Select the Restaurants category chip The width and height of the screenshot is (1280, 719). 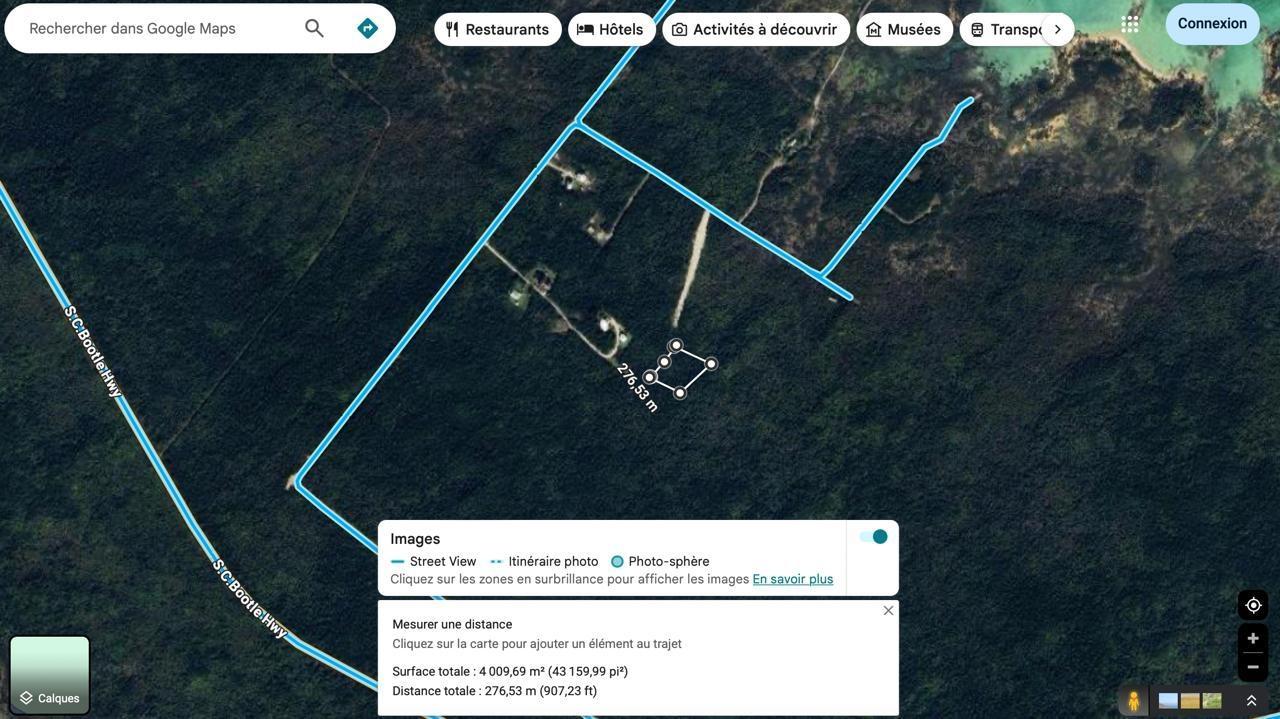(497, 29)
